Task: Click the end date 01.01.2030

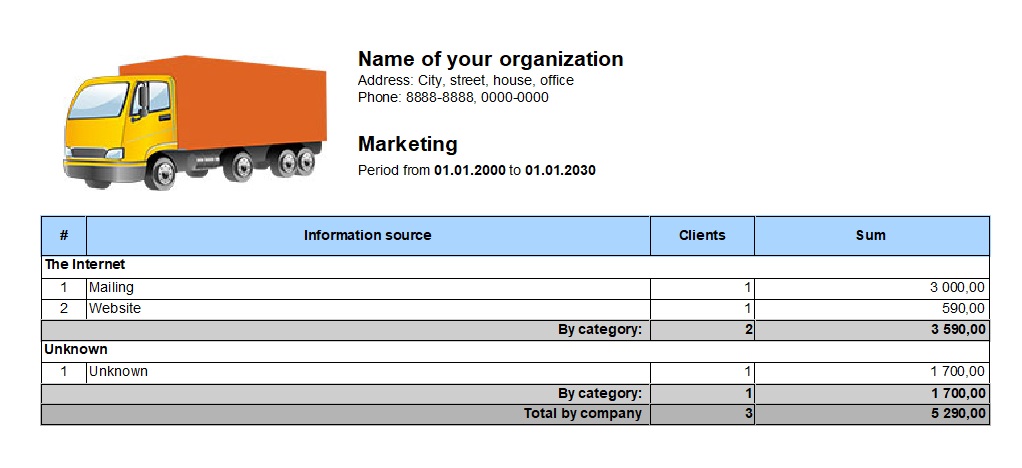Action: (x=560, y=171)
